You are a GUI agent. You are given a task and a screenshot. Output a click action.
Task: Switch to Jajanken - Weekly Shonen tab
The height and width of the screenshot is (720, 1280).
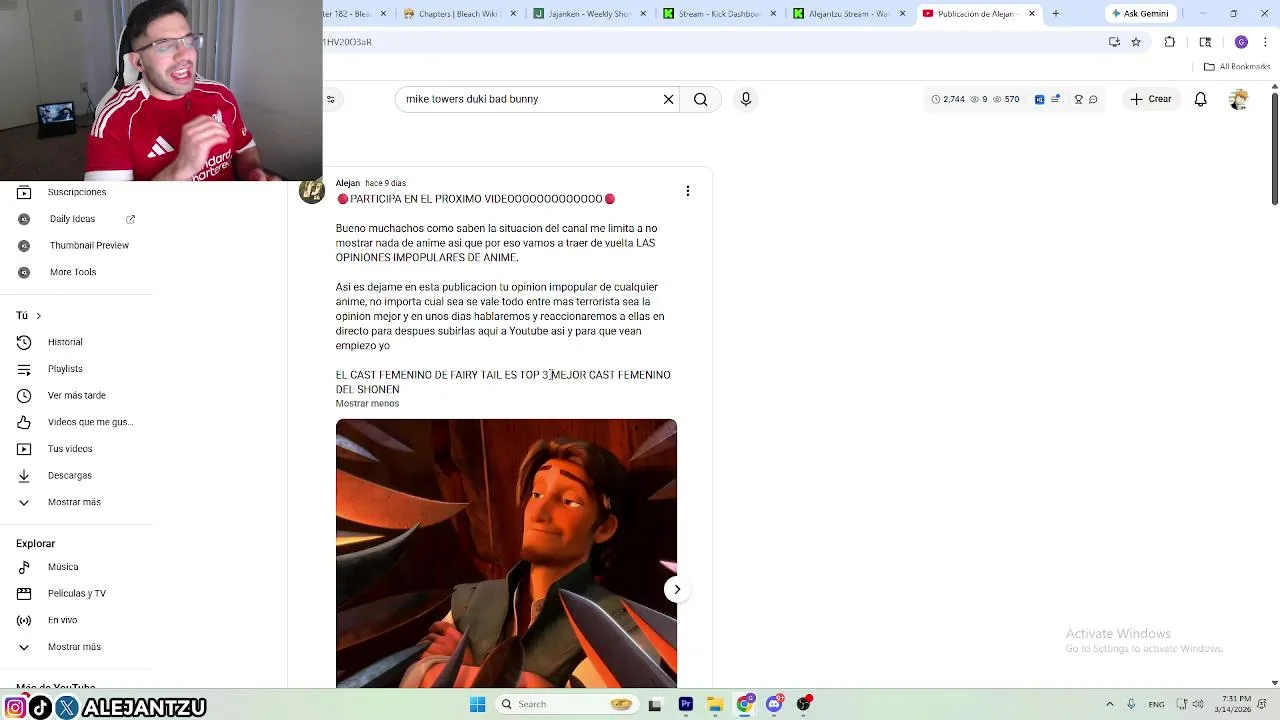[x=588, y=14]
